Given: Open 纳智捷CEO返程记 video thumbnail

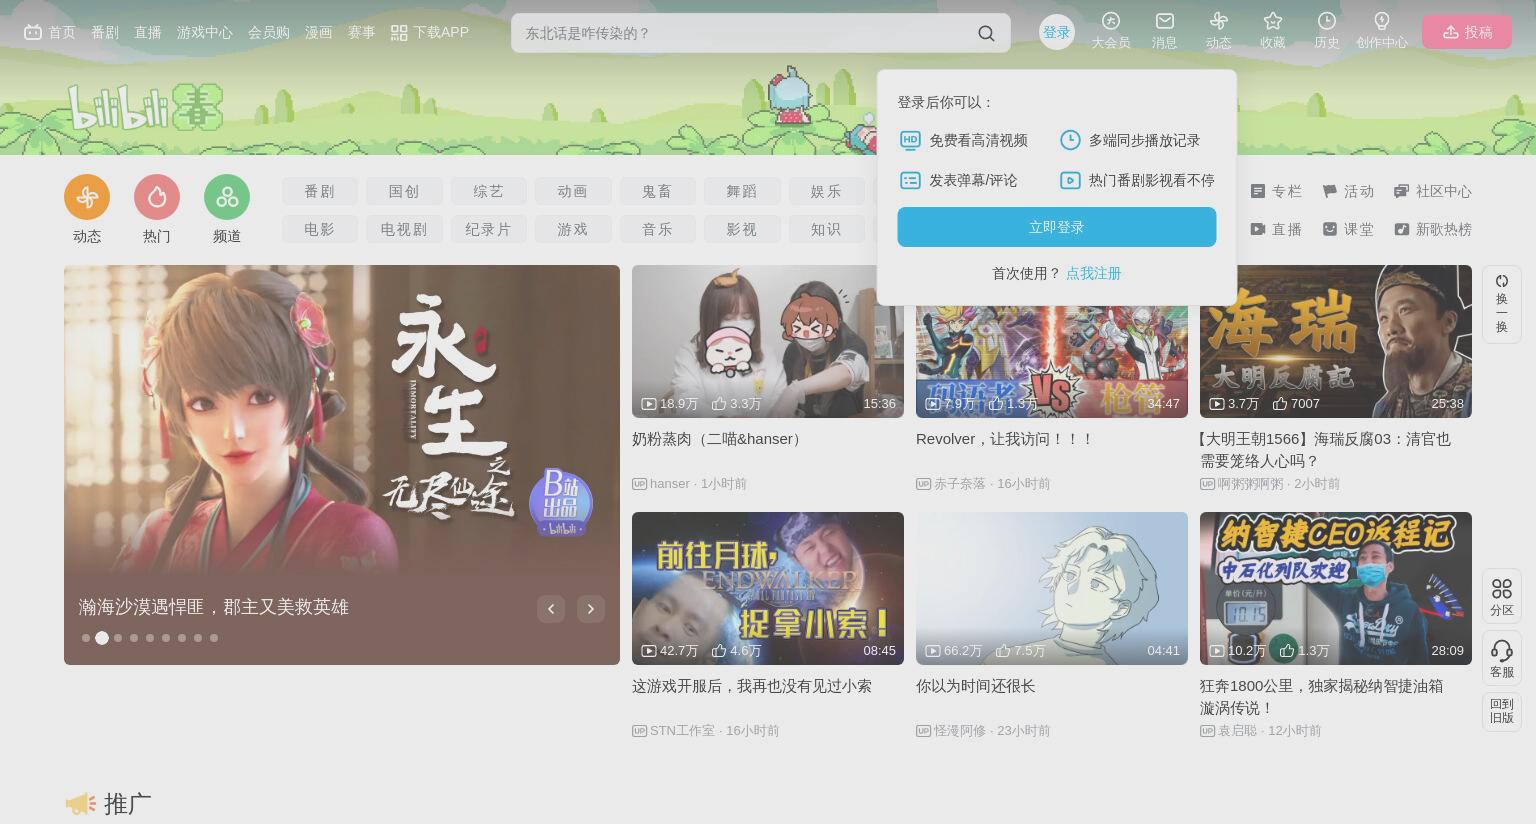Looking at the screenshot, I should (1336, 588).
